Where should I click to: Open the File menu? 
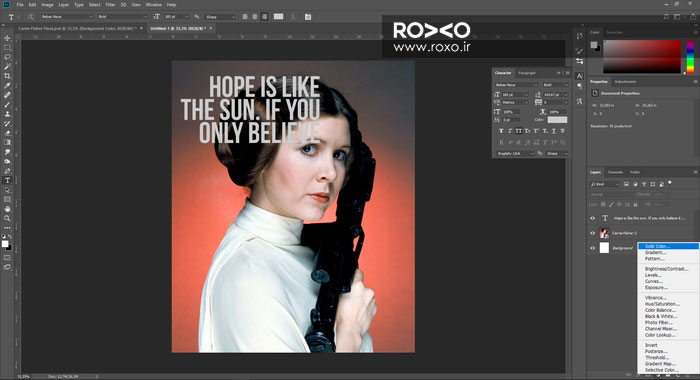click(20, 5)
